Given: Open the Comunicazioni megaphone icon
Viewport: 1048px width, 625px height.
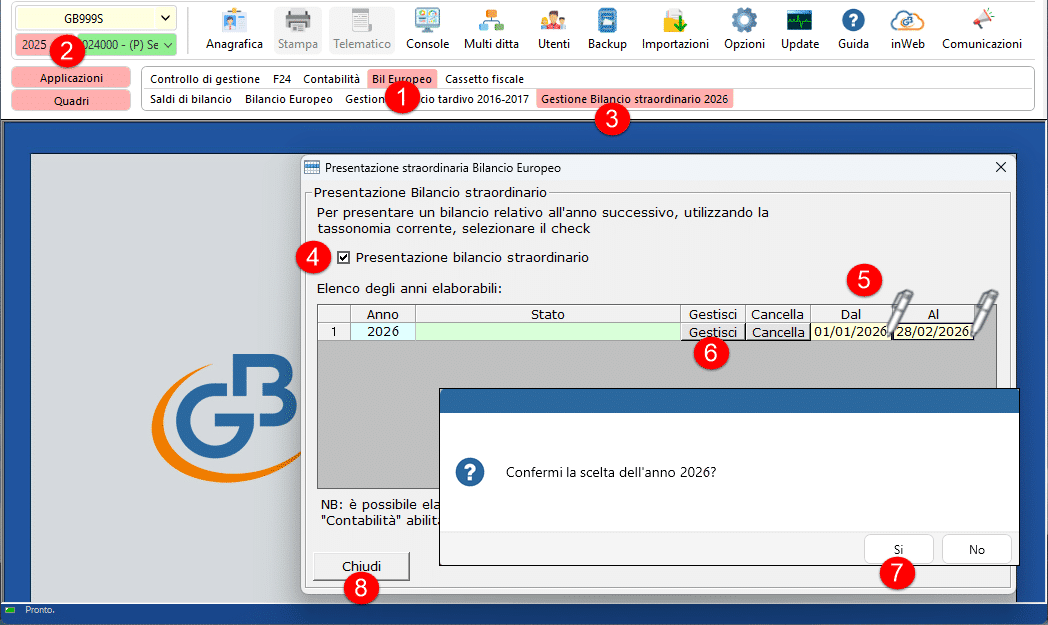Looking at the screenshot, I should [x=981, y=30].
